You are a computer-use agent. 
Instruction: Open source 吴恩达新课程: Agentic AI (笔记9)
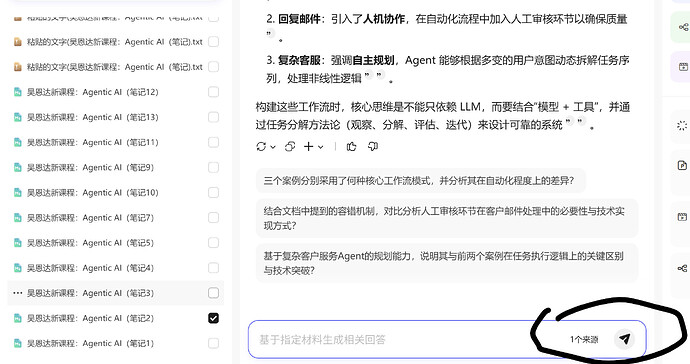[x=90, y=167]
